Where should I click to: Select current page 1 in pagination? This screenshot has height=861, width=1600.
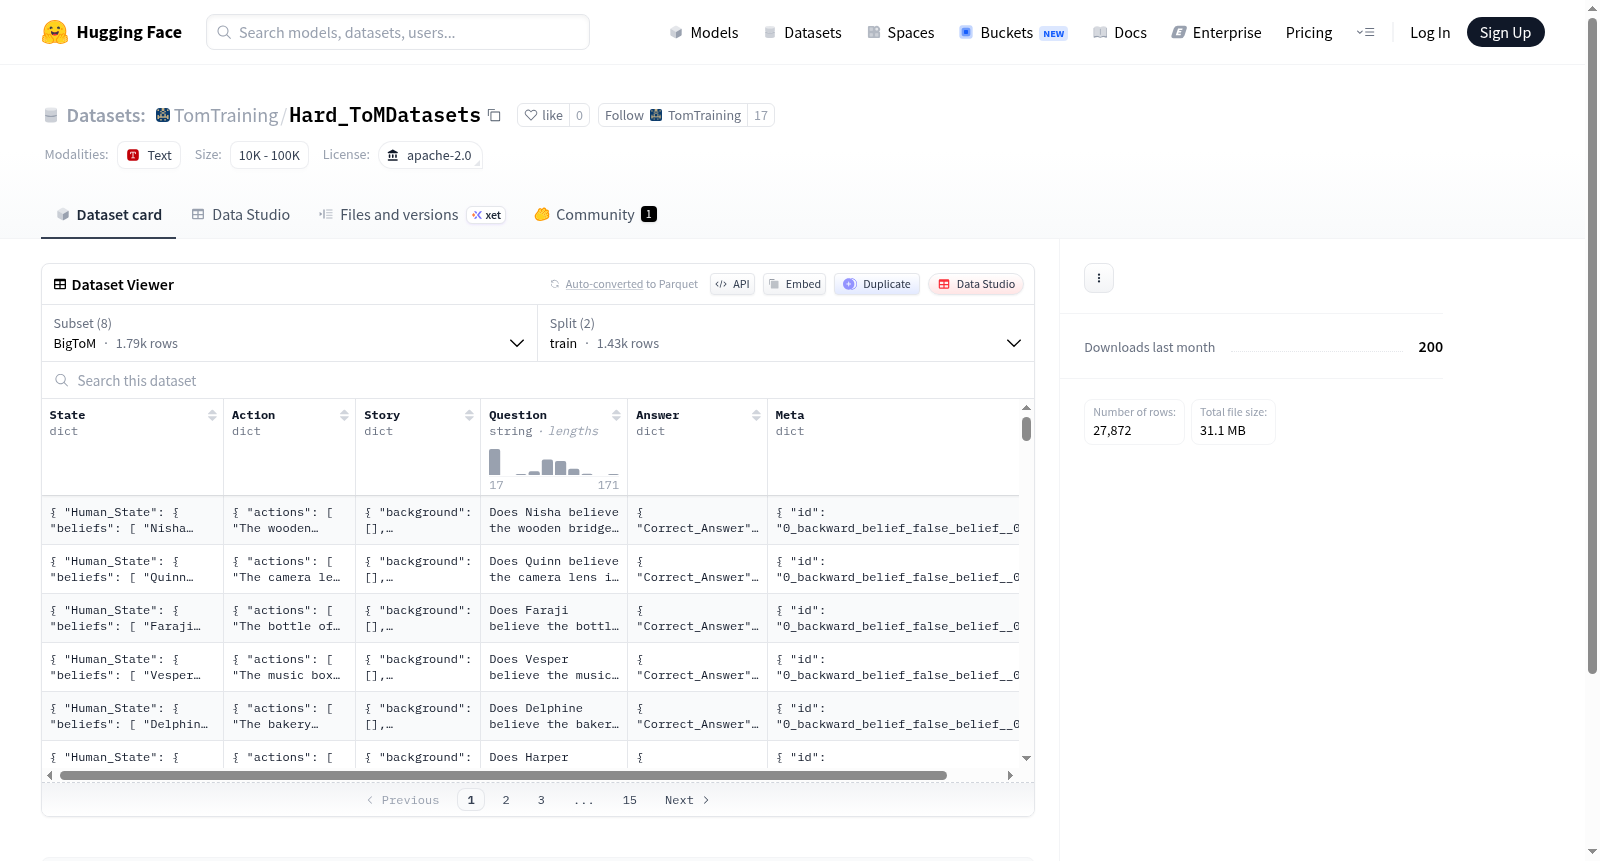click(471, 800)
